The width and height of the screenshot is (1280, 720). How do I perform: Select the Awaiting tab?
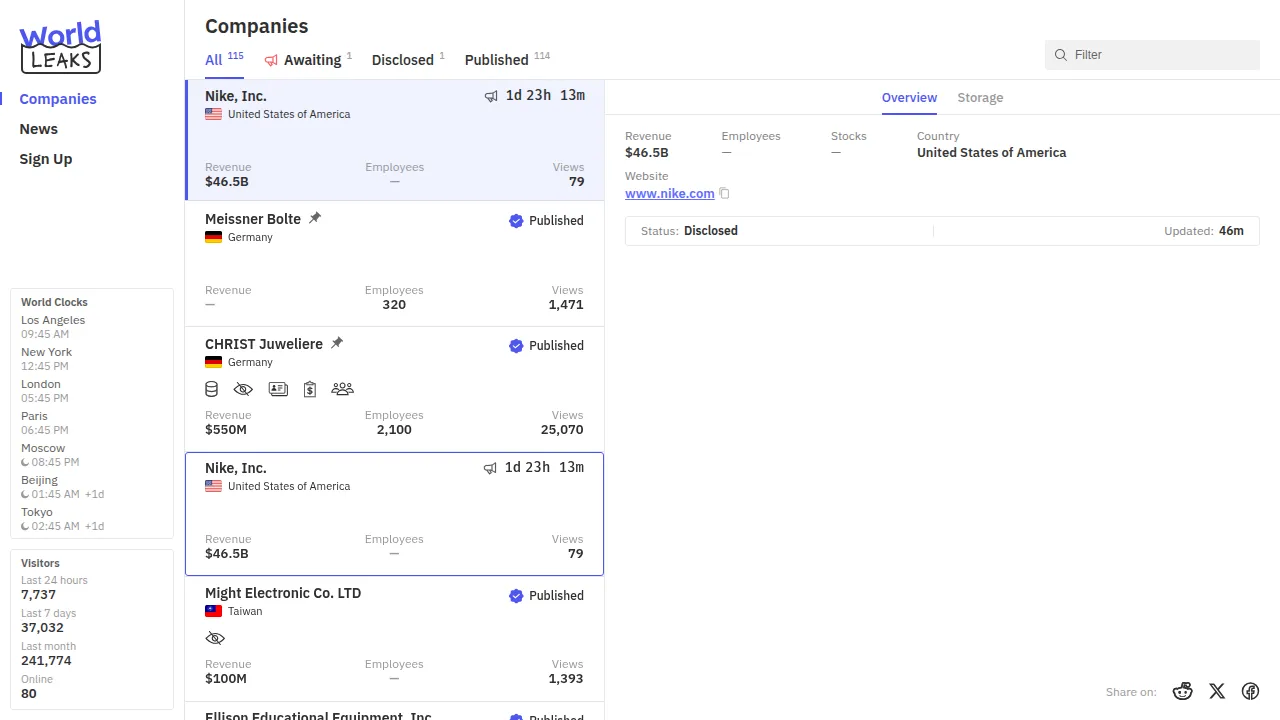click(x=311, y=60)
